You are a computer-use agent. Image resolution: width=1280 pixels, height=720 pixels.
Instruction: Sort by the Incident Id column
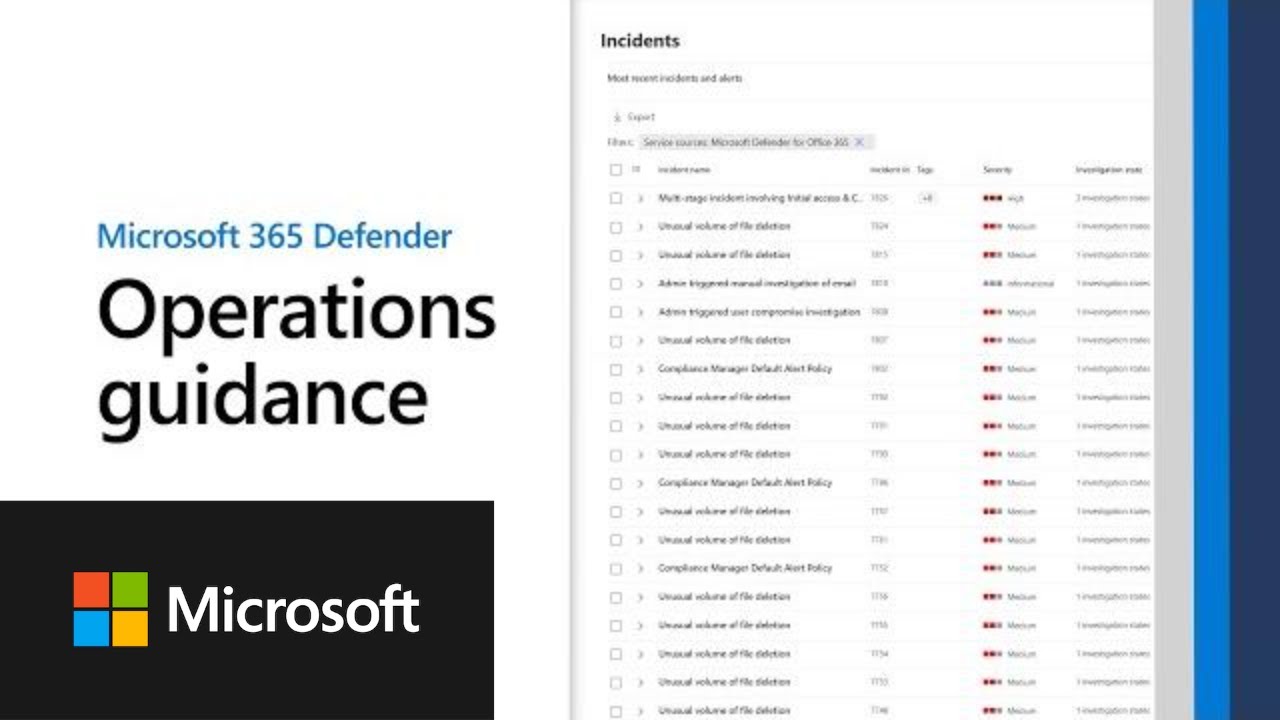point(890,170)
